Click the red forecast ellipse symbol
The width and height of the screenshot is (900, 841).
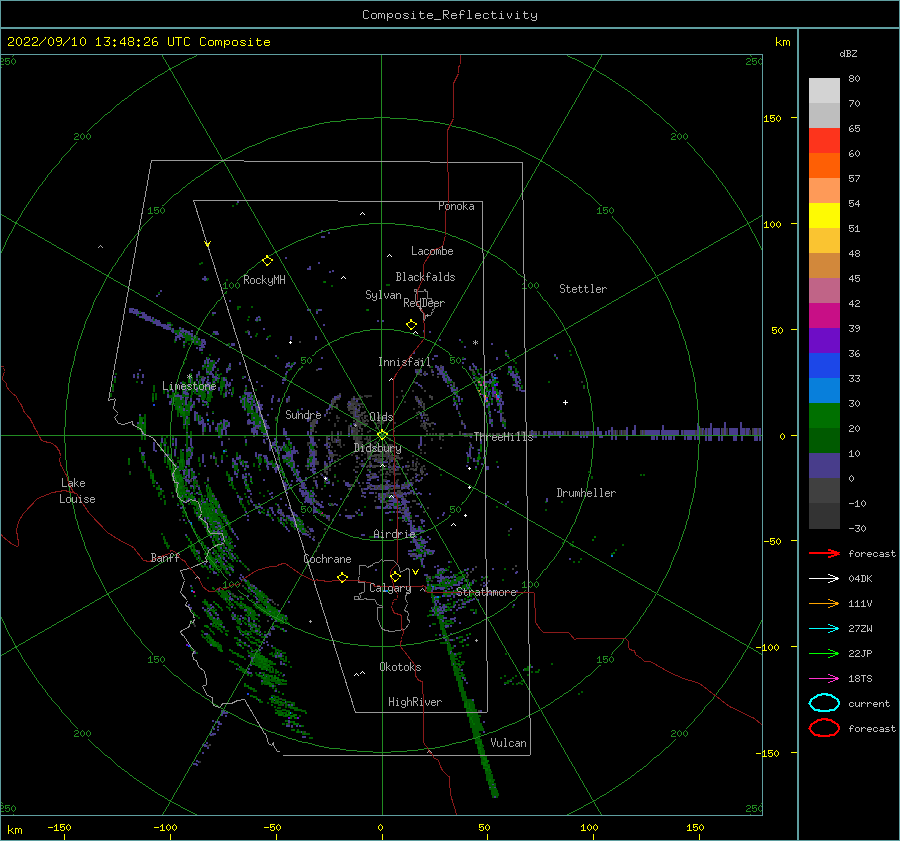[x=824, y=728]
